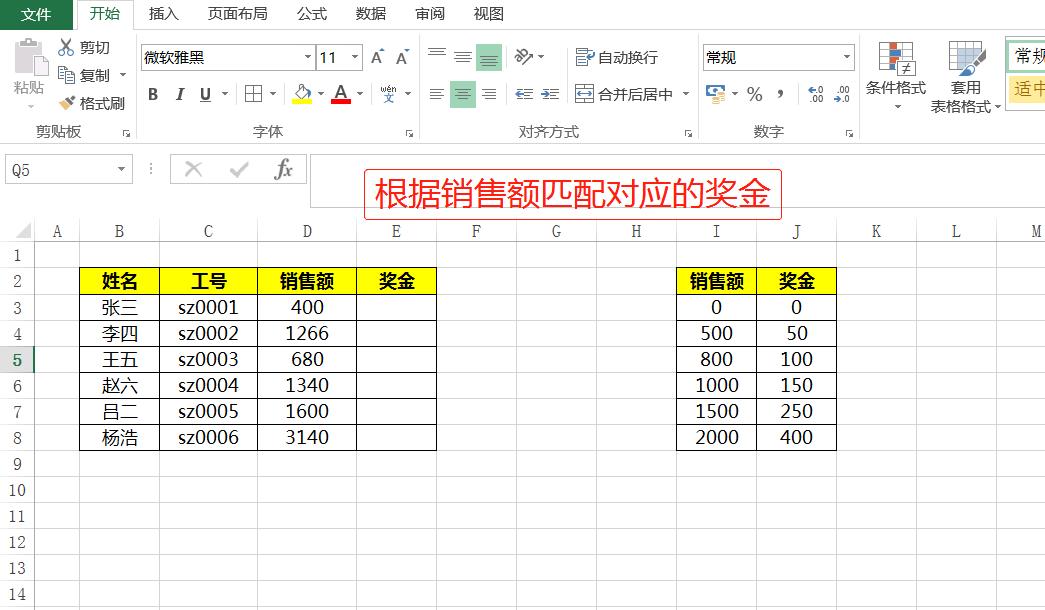Increase indent of cell content

(x=550, y=94)
